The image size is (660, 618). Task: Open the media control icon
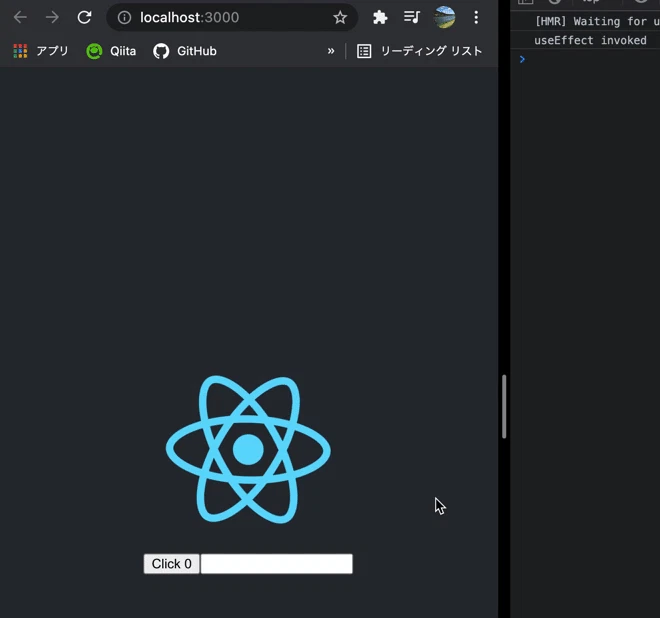tap(412, 17)
